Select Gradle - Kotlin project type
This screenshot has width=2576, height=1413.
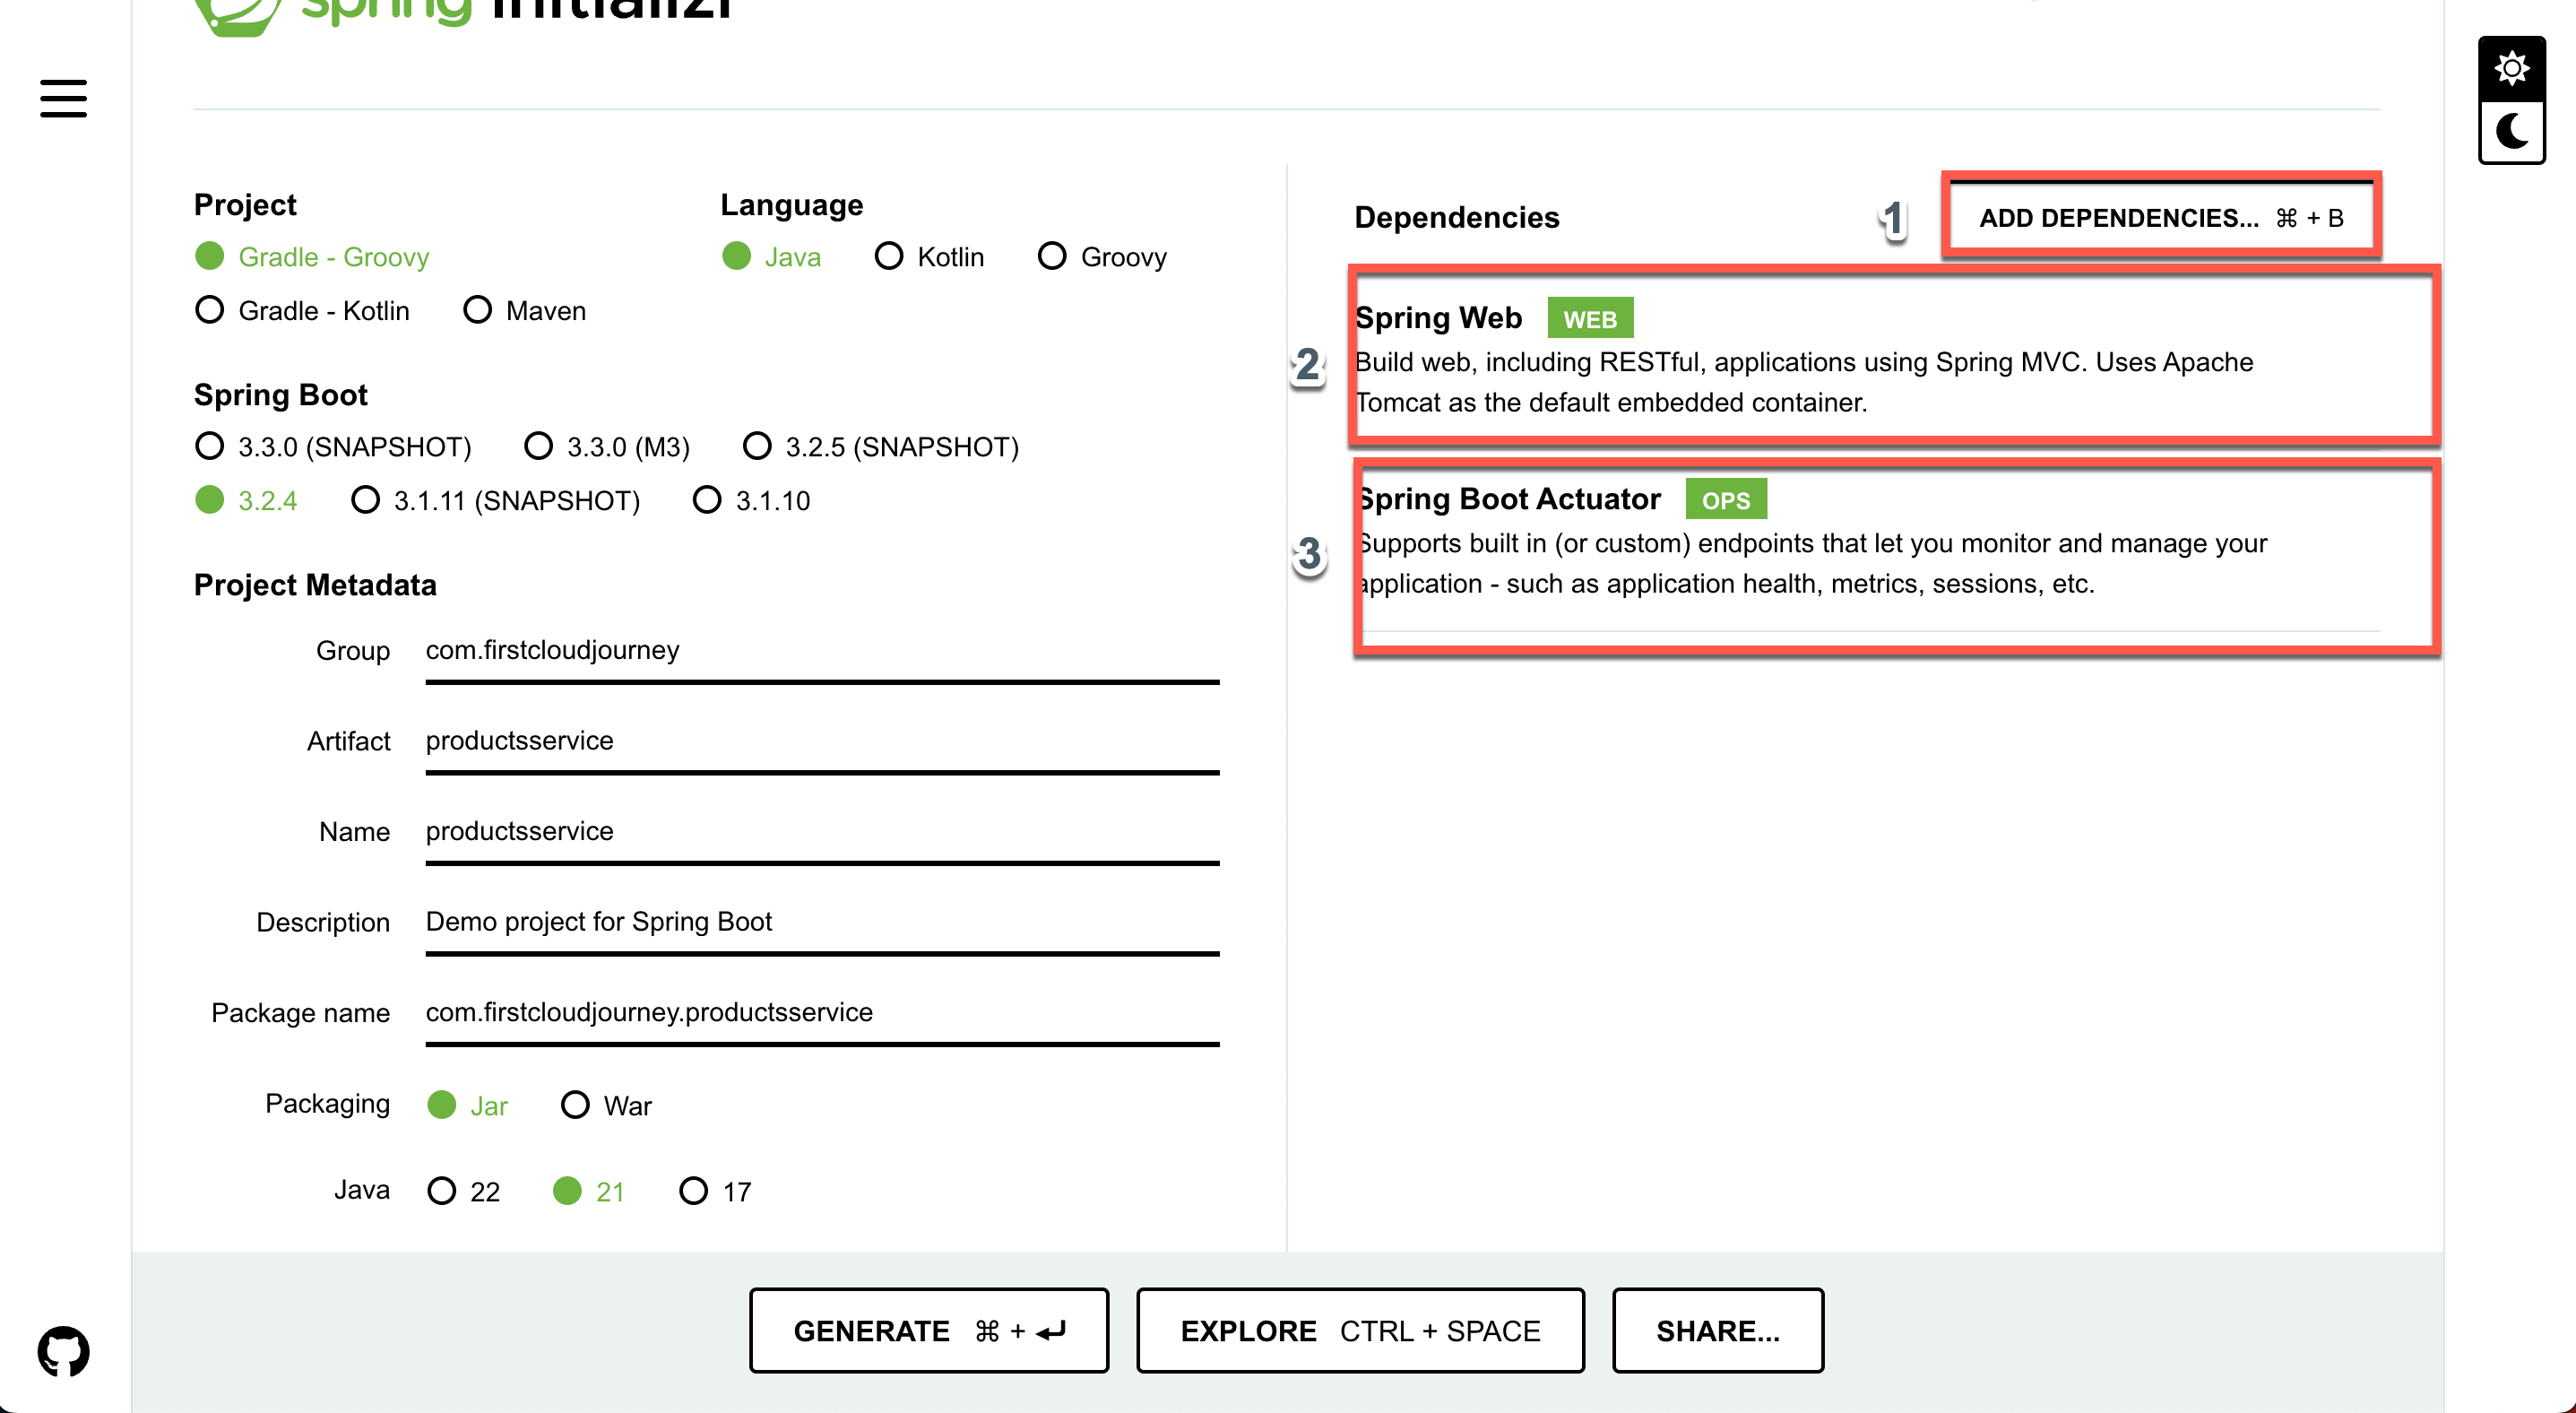click(302, 311)
